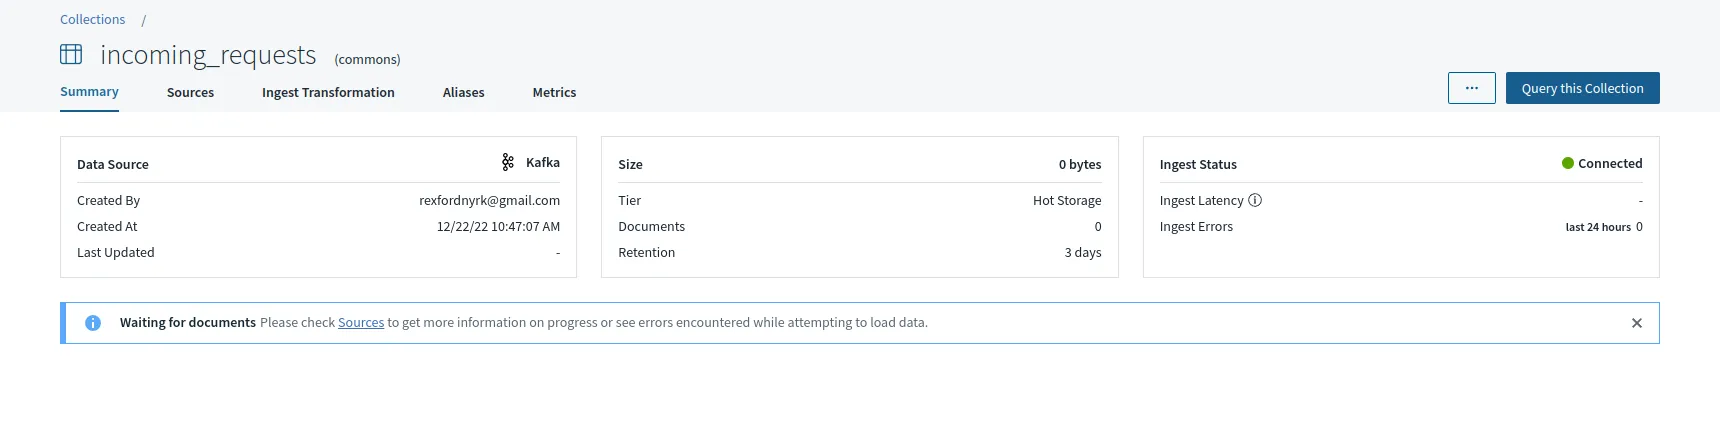Click Query this Collection button

[1583, 88]
